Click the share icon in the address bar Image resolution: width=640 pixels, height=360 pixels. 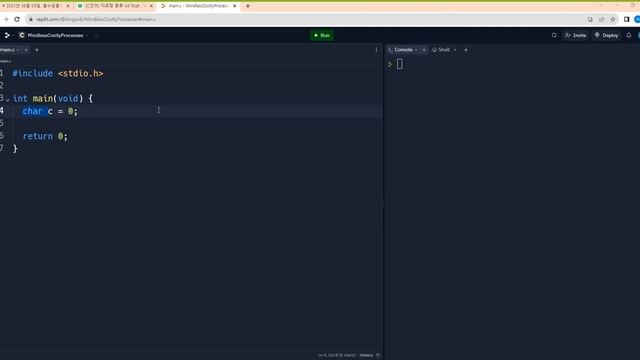tap(601, 19)
